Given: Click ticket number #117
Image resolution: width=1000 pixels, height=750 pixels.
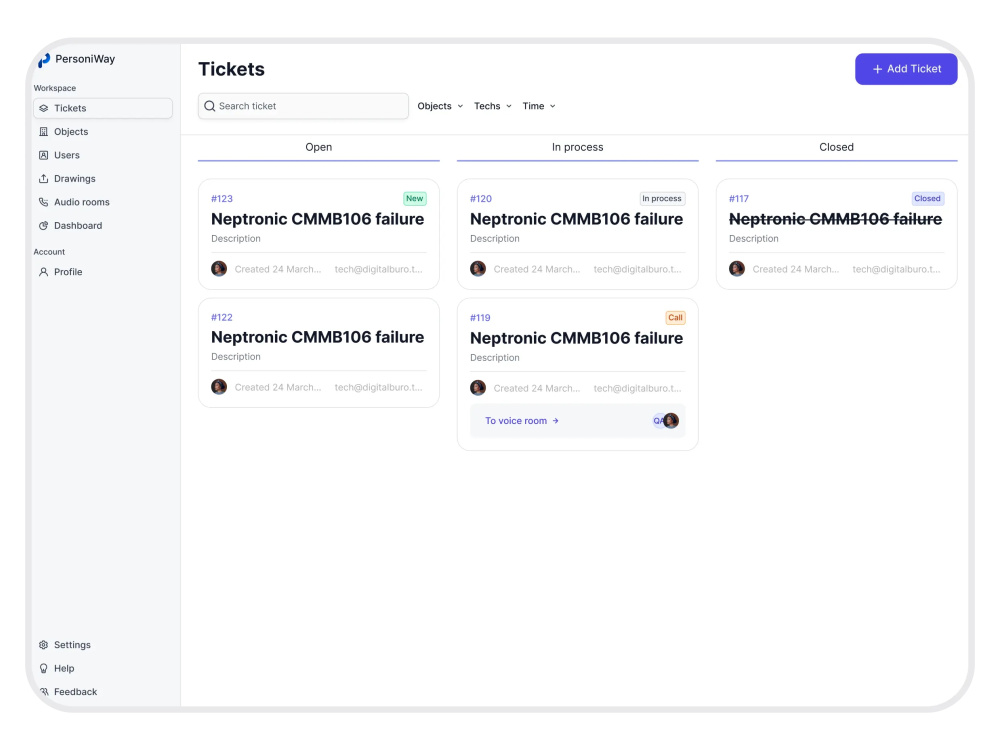Looking at the screenshot, I should (739, 199).
